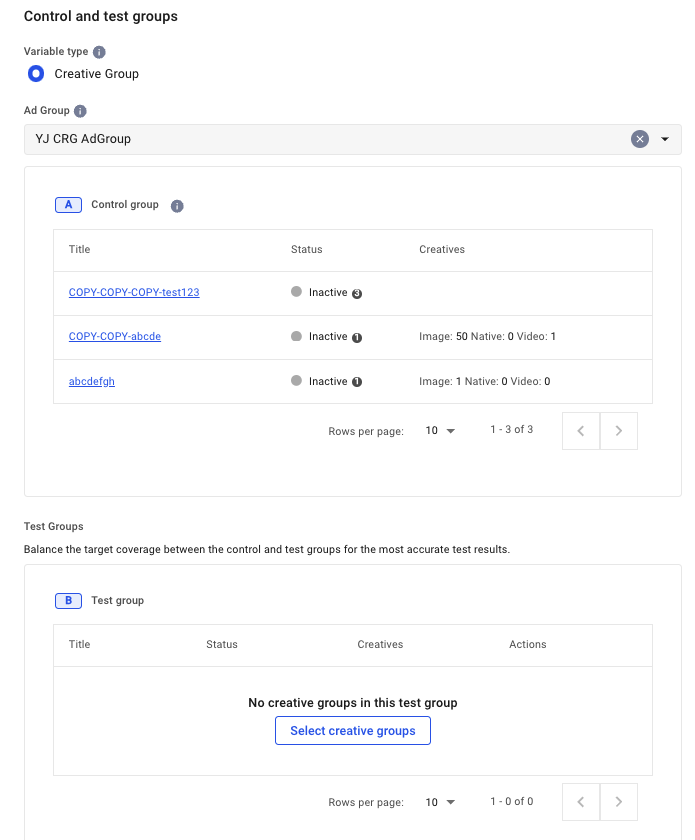The image size is (695, 840).
Task: Go to previous page in Control group table
Action: point(582,431)
